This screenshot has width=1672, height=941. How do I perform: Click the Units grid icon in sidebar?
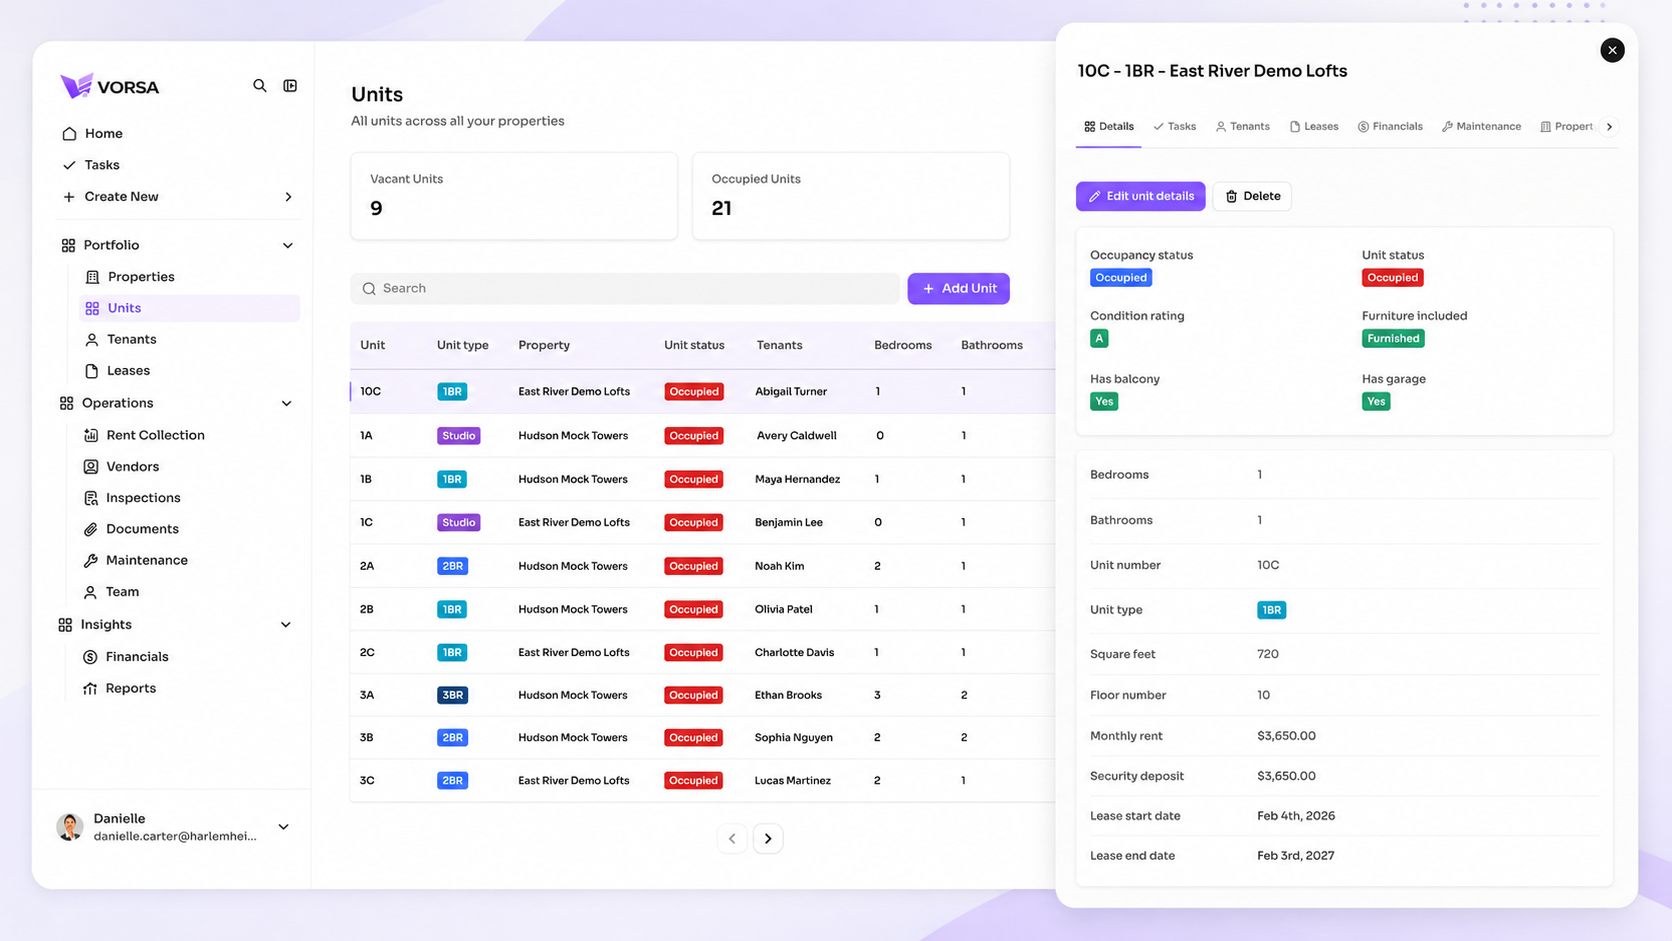[93, 308]
